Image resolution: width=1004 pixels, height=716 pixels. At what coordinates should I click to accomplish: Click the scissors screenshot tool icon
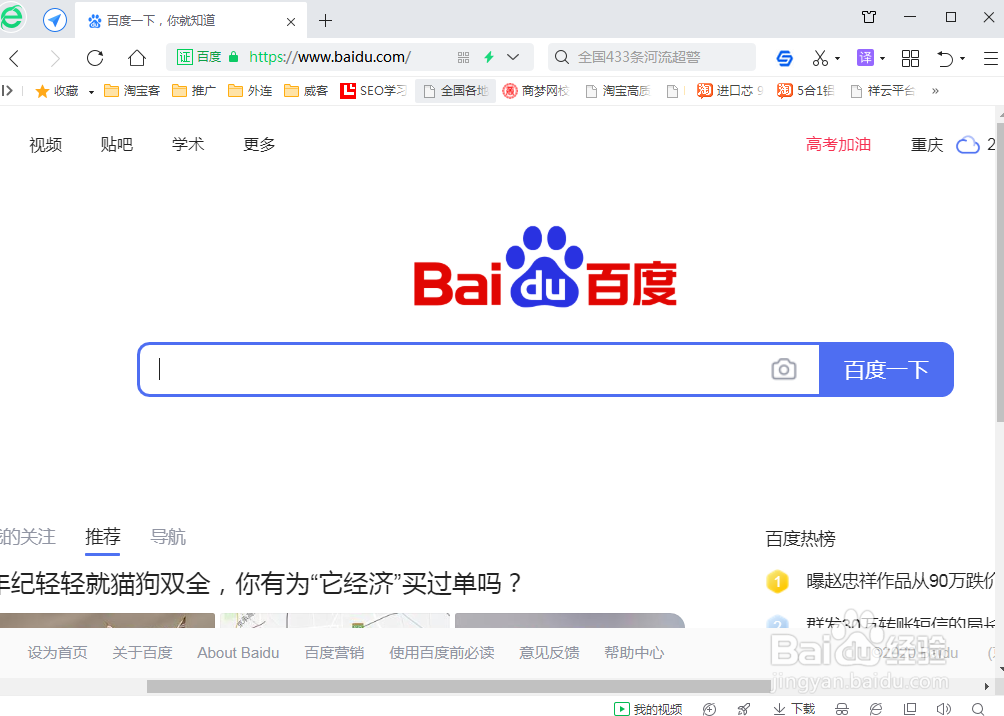tap(820, 58)
